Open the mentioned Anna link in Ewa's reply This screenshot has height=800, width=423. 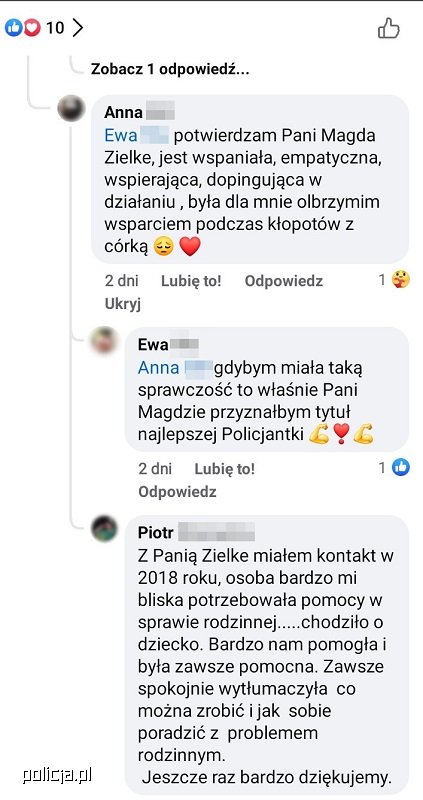click(175, 368)
